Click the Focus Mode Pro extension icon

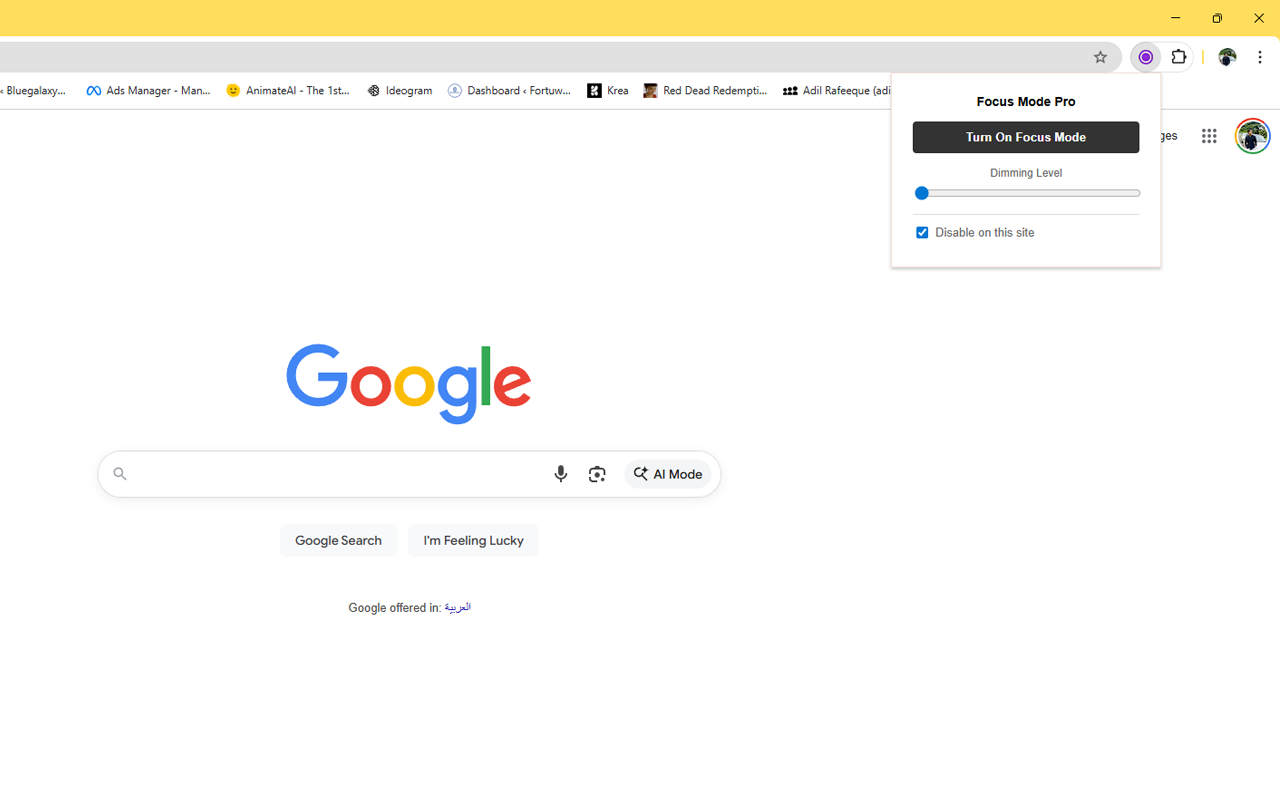(1146, 57)
